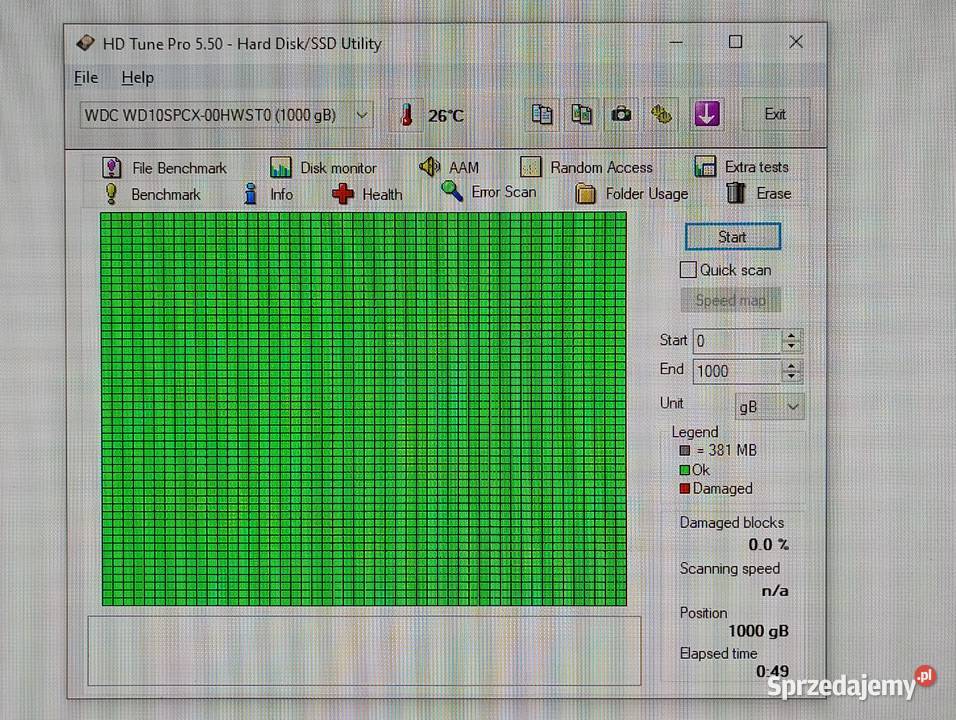Click the AAM speaker icon
956x720 pixels.
click(x=430, y=166)
